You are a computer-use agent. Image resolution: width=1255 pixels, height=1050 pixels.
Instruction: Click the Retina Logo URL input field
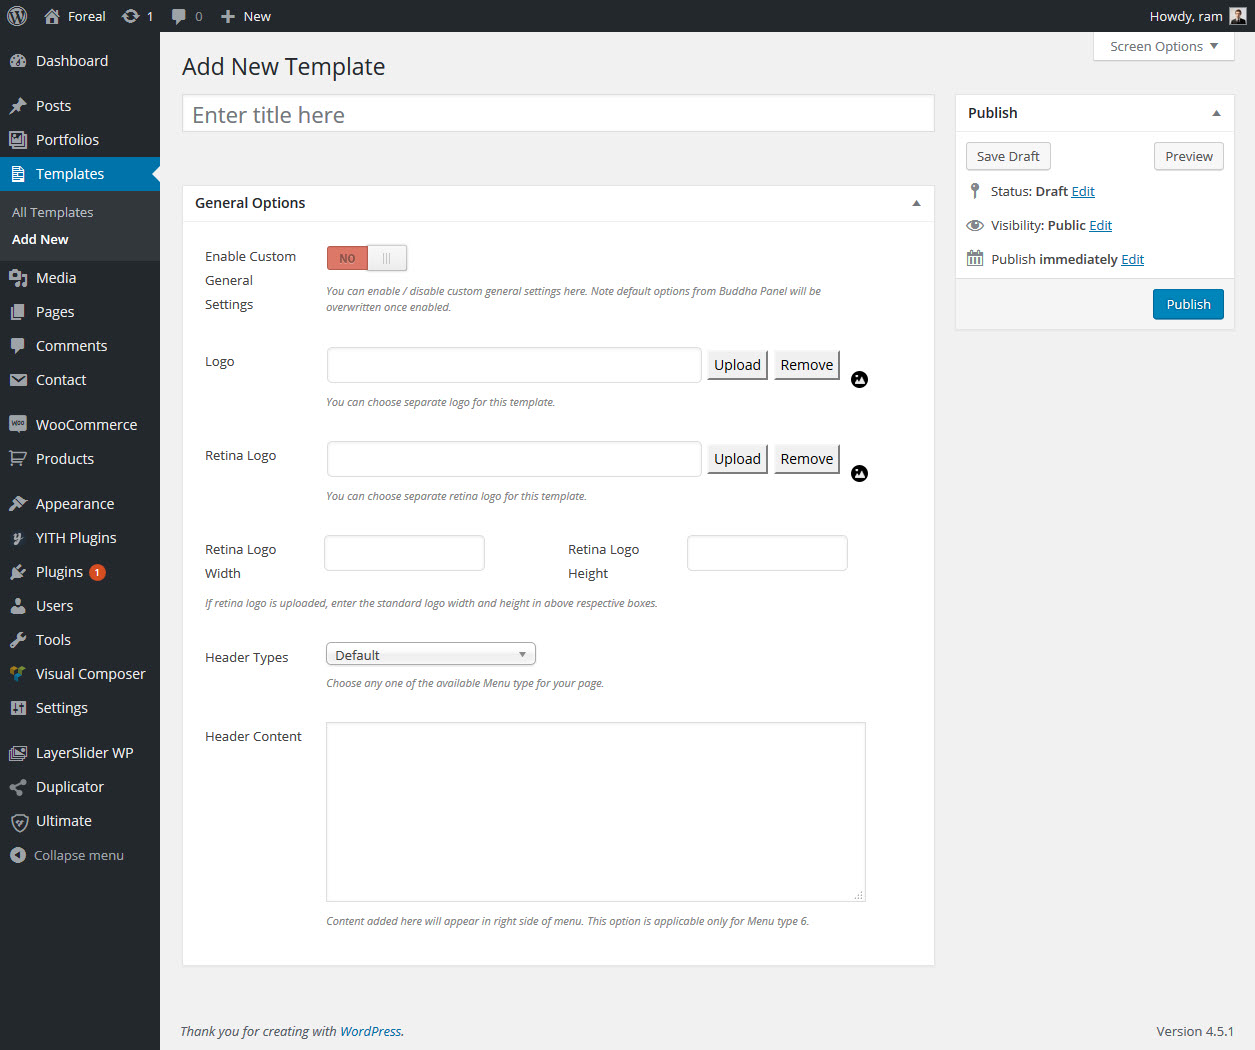coord(514,459)
